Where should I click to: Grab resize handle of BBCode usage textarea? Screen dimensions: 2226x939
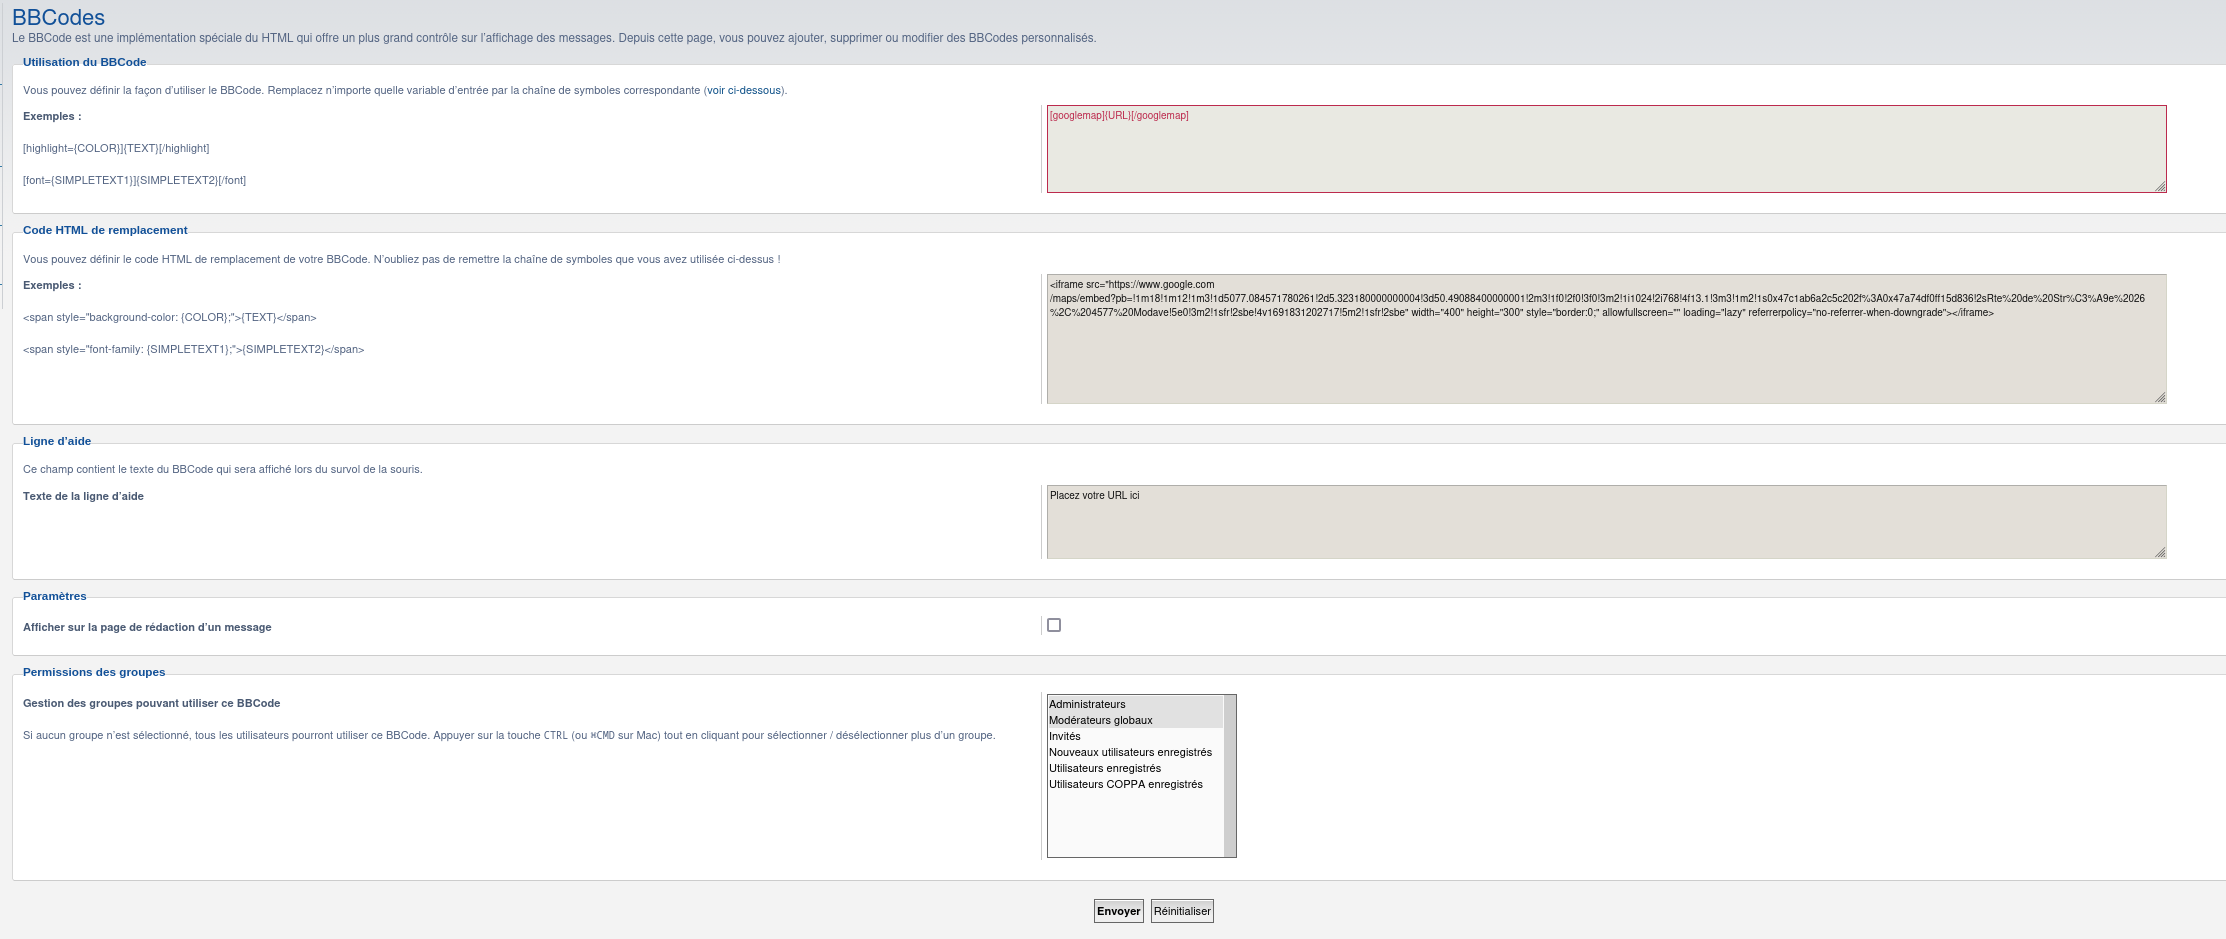click(2160, 186)
